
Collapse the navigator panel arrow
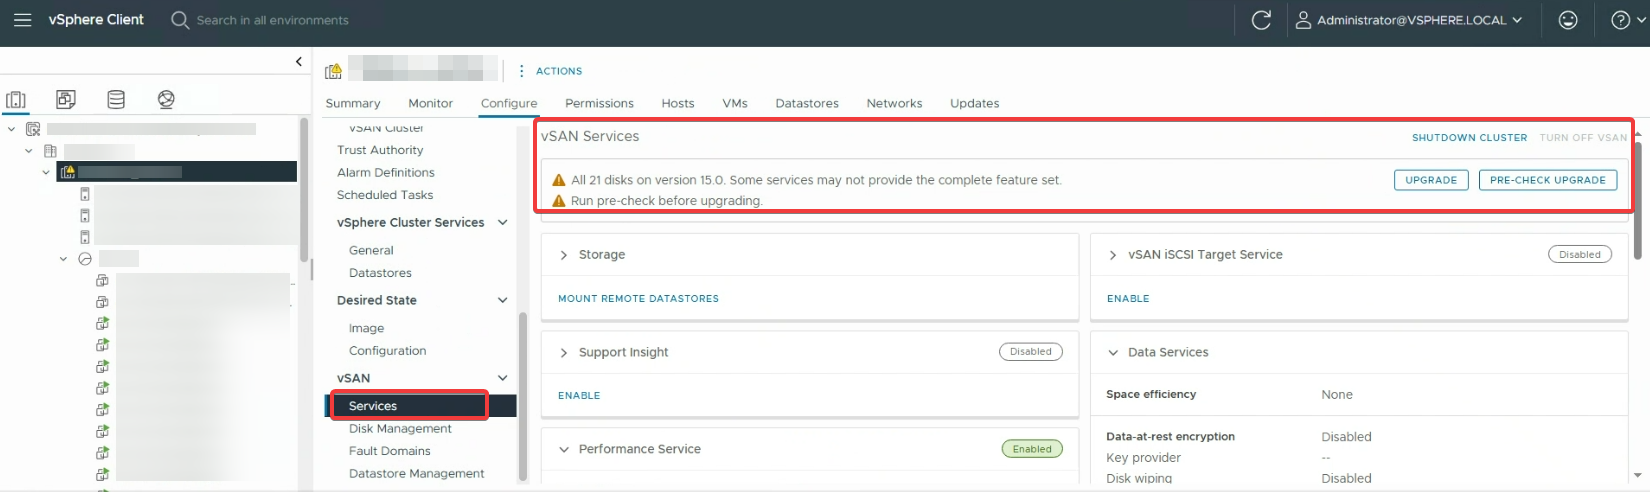298,62
